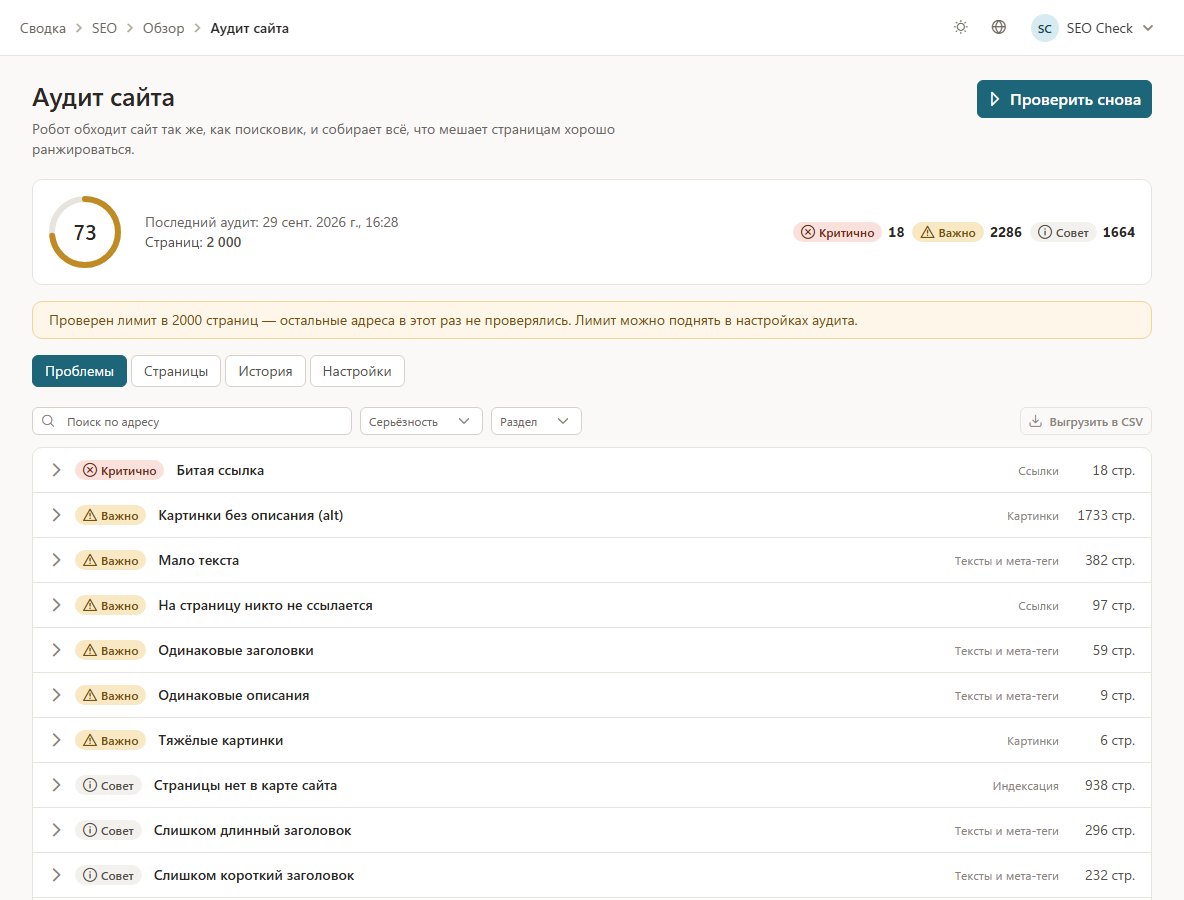
Task: Click the Критично summary badge
Action: [837, 233]
